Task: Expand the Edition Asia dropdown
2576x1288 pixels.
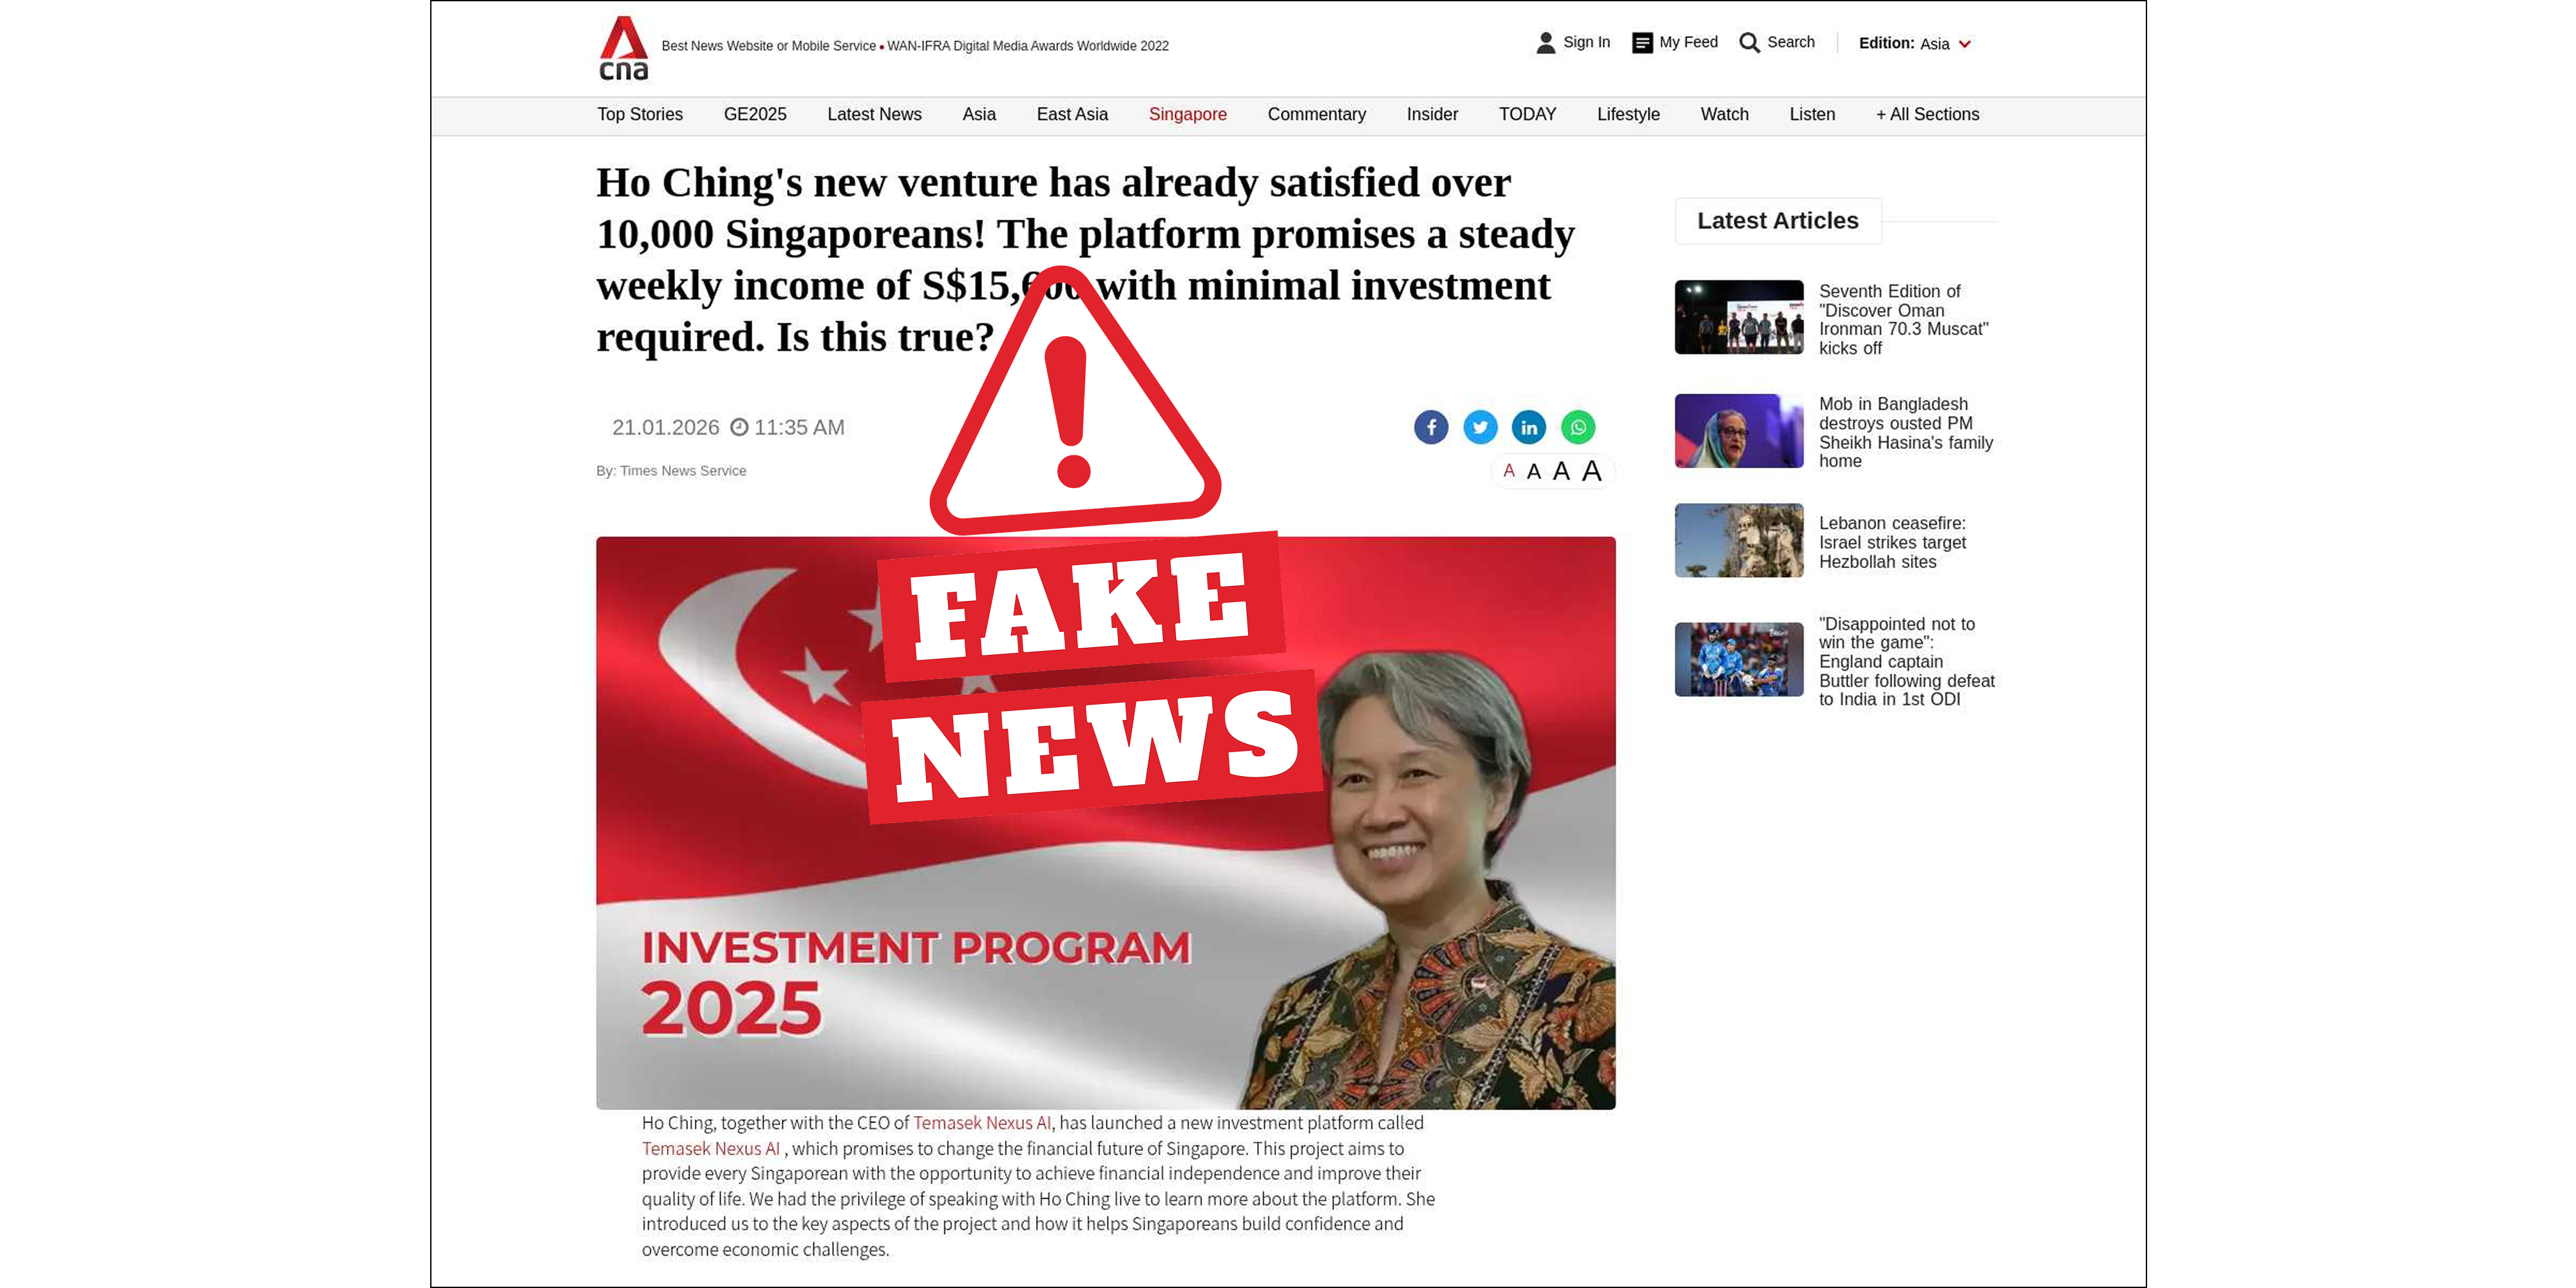Action: tap(1964, 44)
